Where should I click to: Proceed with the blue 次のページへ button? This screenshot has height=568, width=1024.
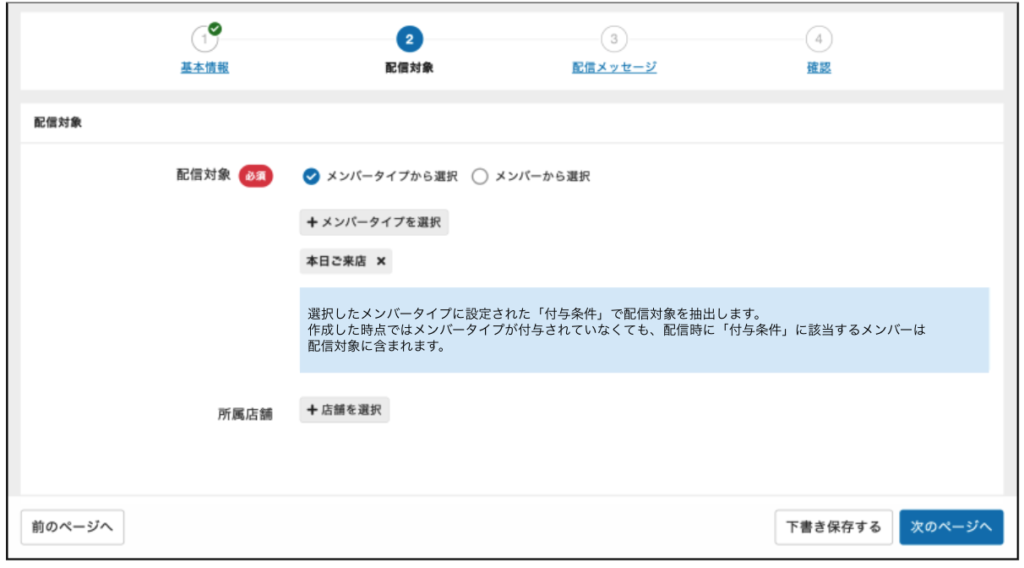[950, 527]
